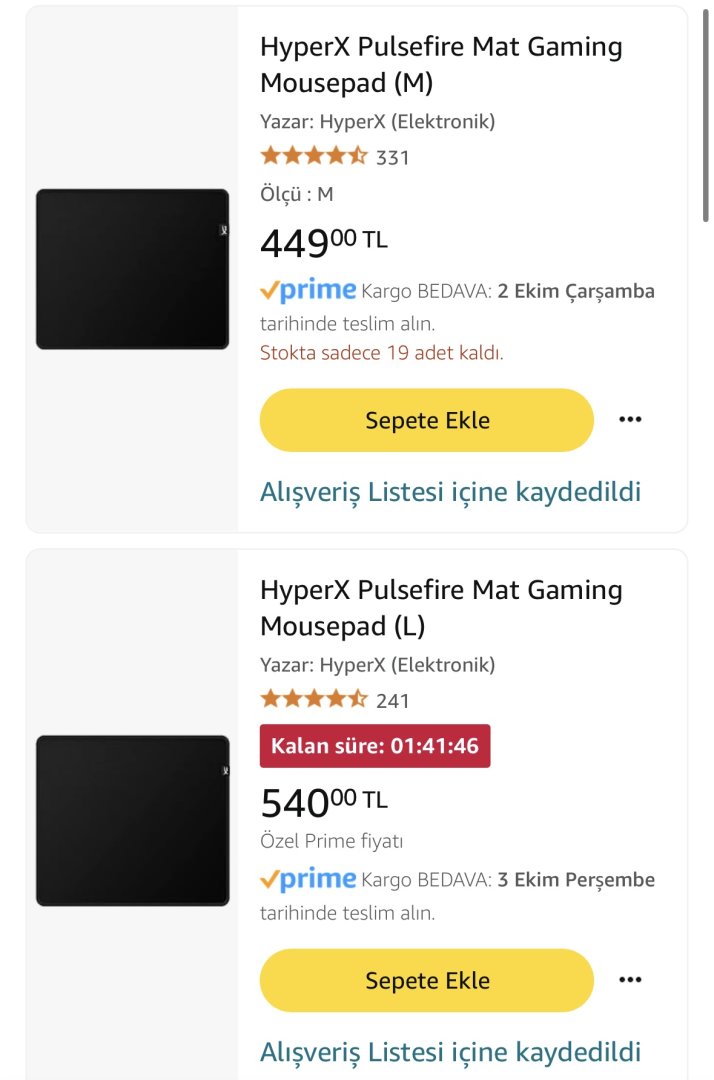Open HyperX Pulsefire Mat Mousepad (M) title
The width and height of the screenshot is (714, 1080).
click(441, 64)
